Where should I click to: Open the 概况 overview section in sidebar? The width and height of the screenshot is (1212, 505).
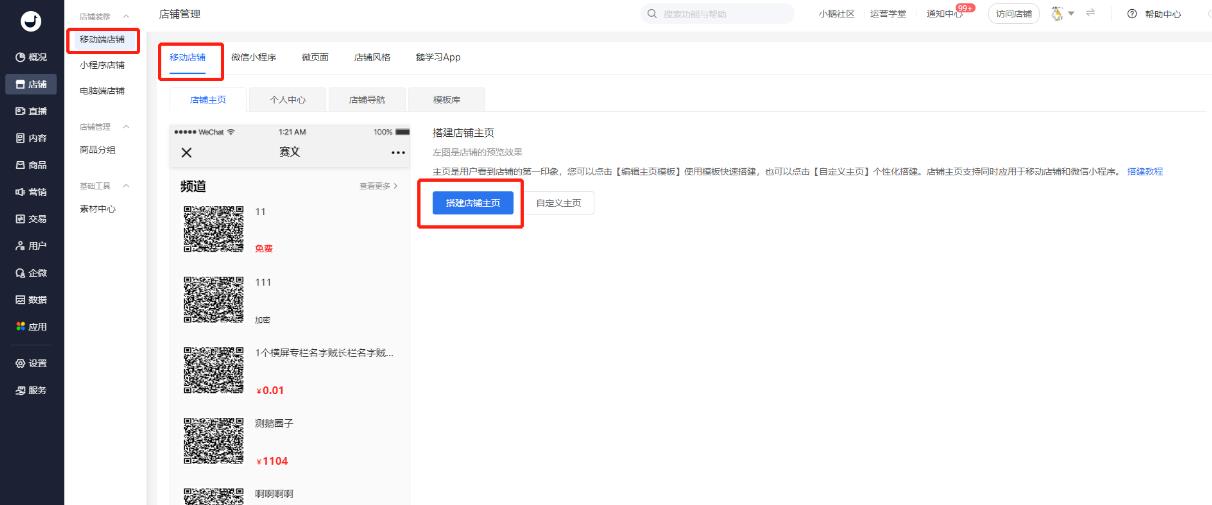click(31, 57)
